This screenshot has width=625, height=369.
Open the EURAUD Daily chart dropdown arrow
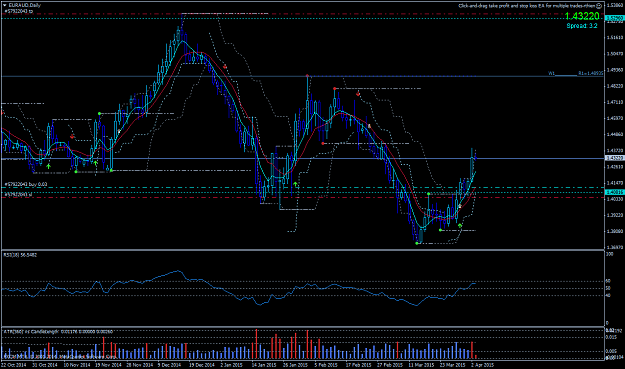[x=4, y=5]
